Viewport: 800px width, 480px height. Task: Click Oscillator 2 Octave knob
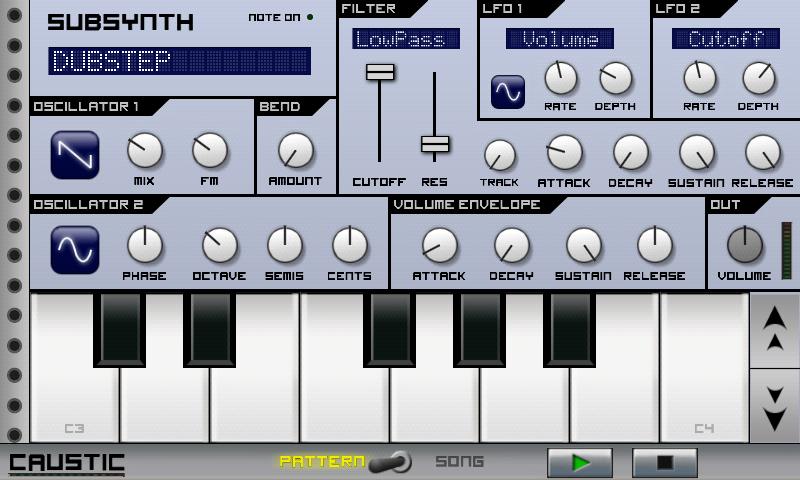click(219, 245)
